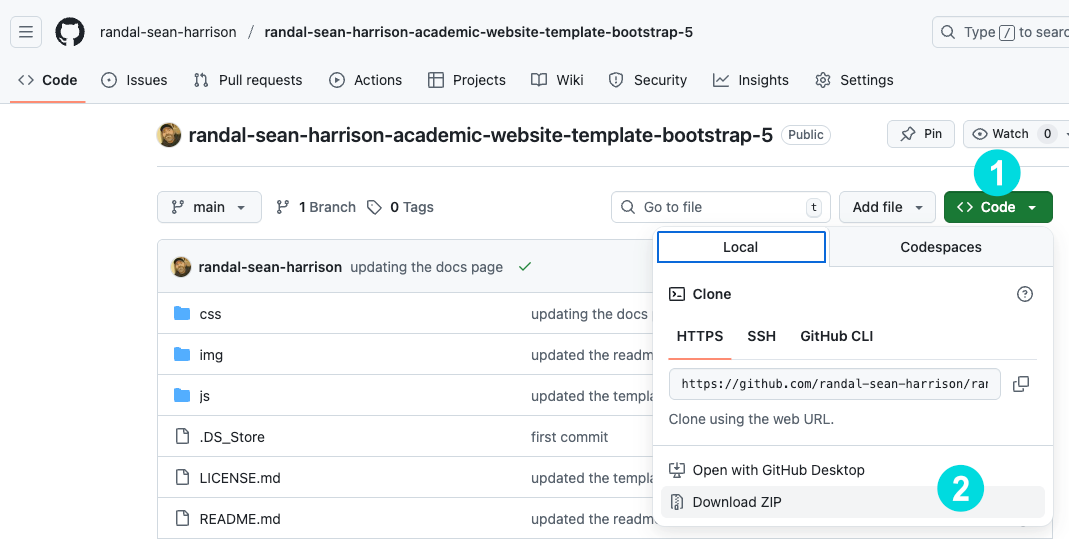
Task: Select the SSH clone option
Action: 761,336
